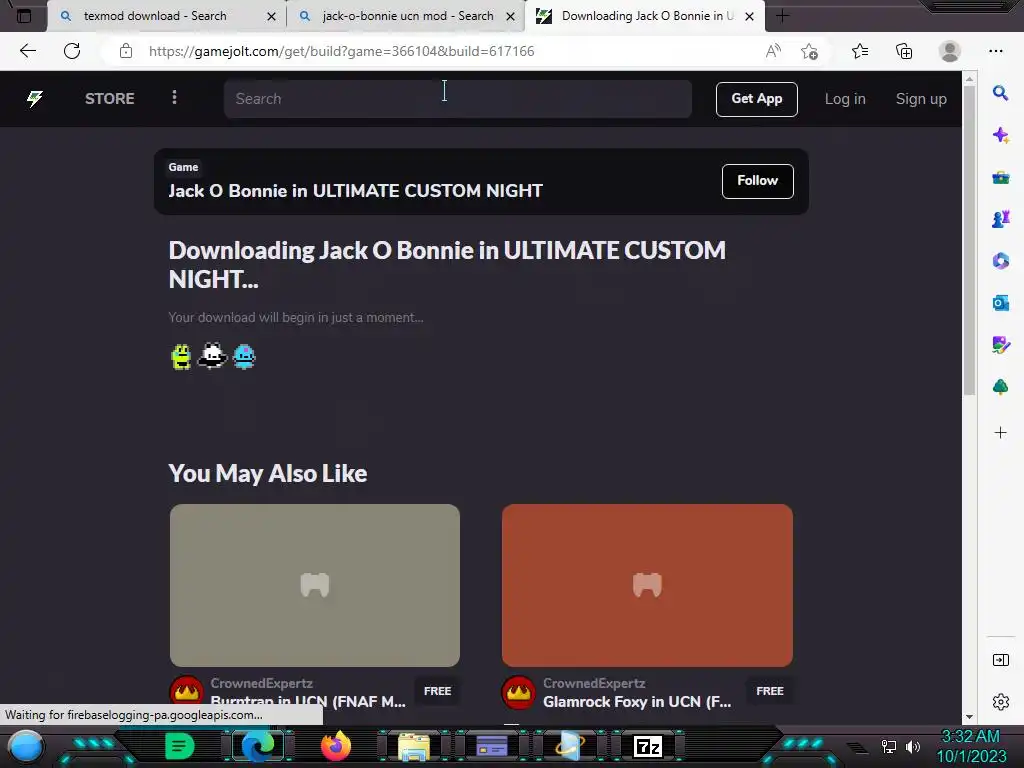Open the sidebar settings gear

pos(1000,702)
